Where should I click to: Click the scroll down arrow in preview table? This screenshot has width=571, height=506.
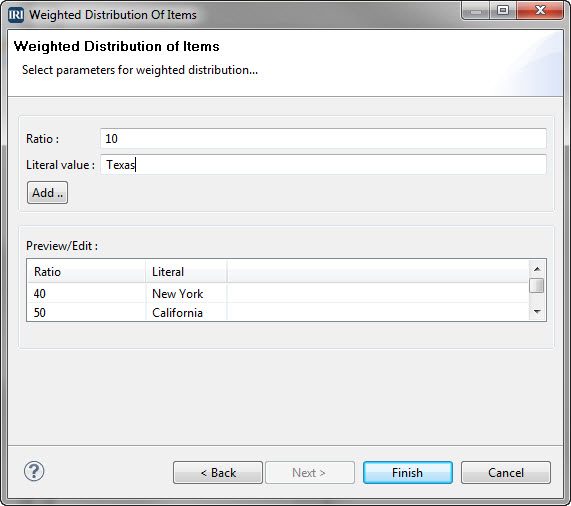(537, 311)
